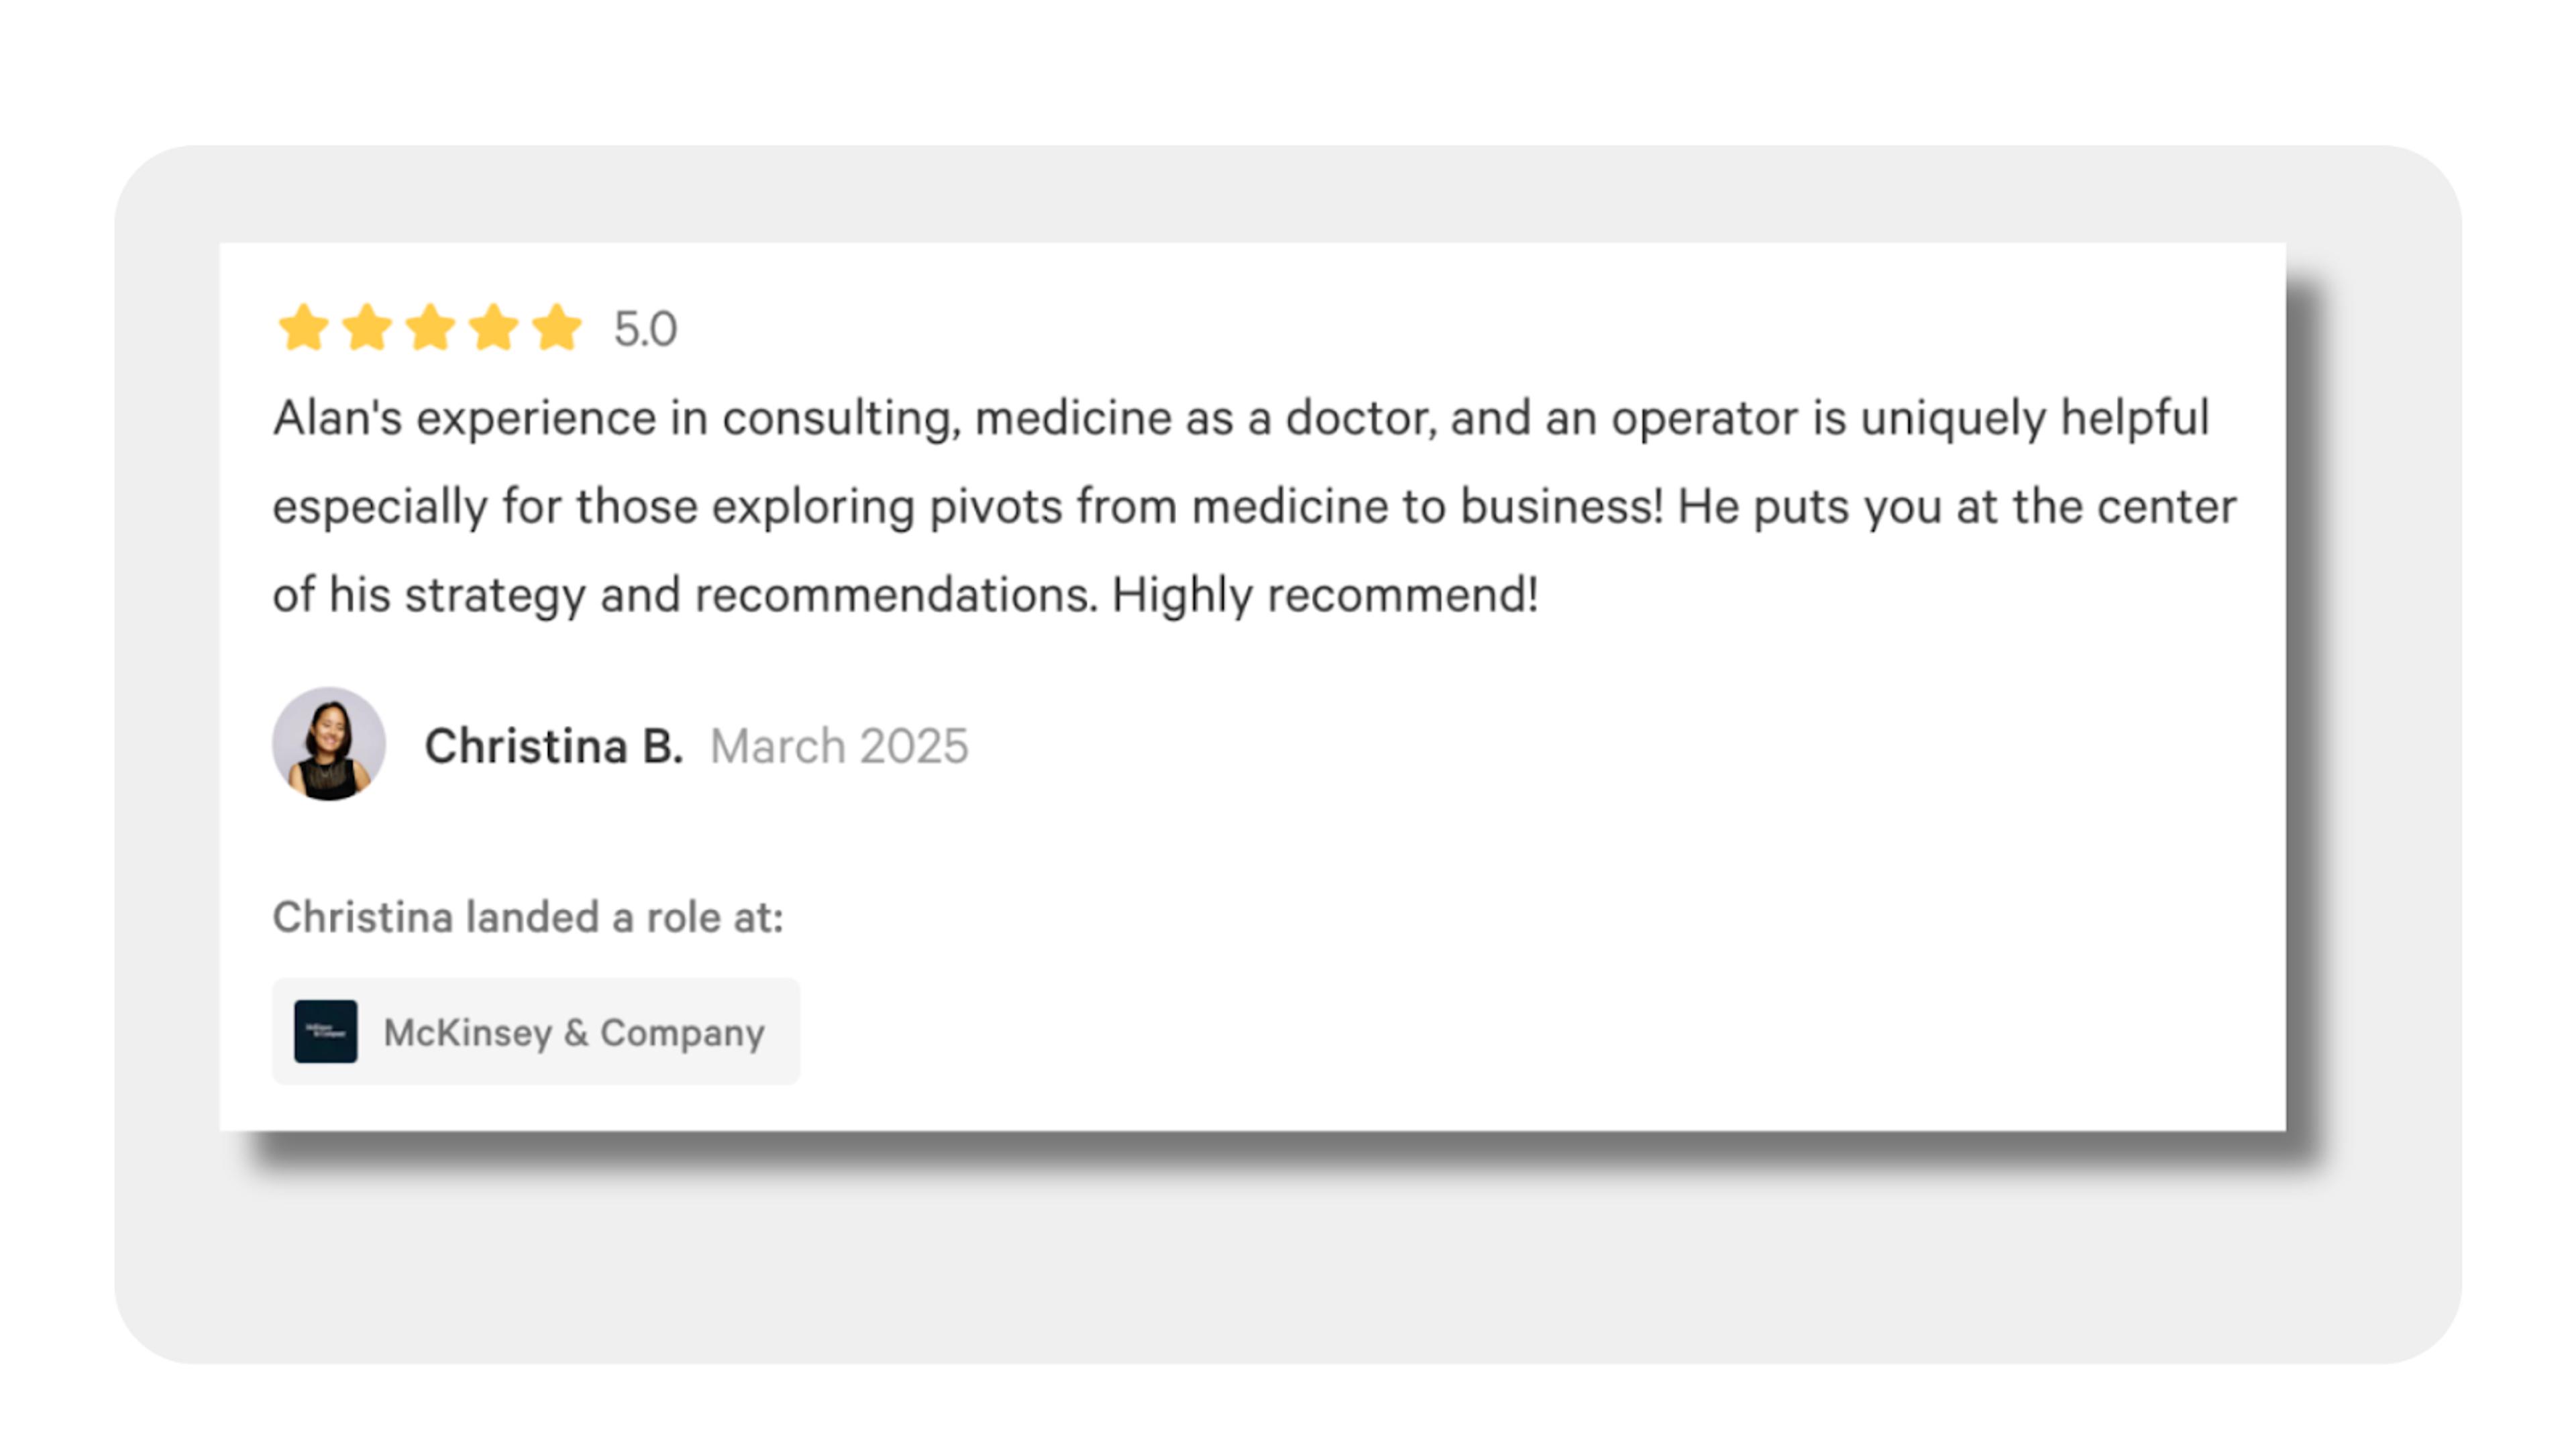Click the fifth and last star
The image size is (2576, 1449).
pyautogui.click(x=557, y=328)
